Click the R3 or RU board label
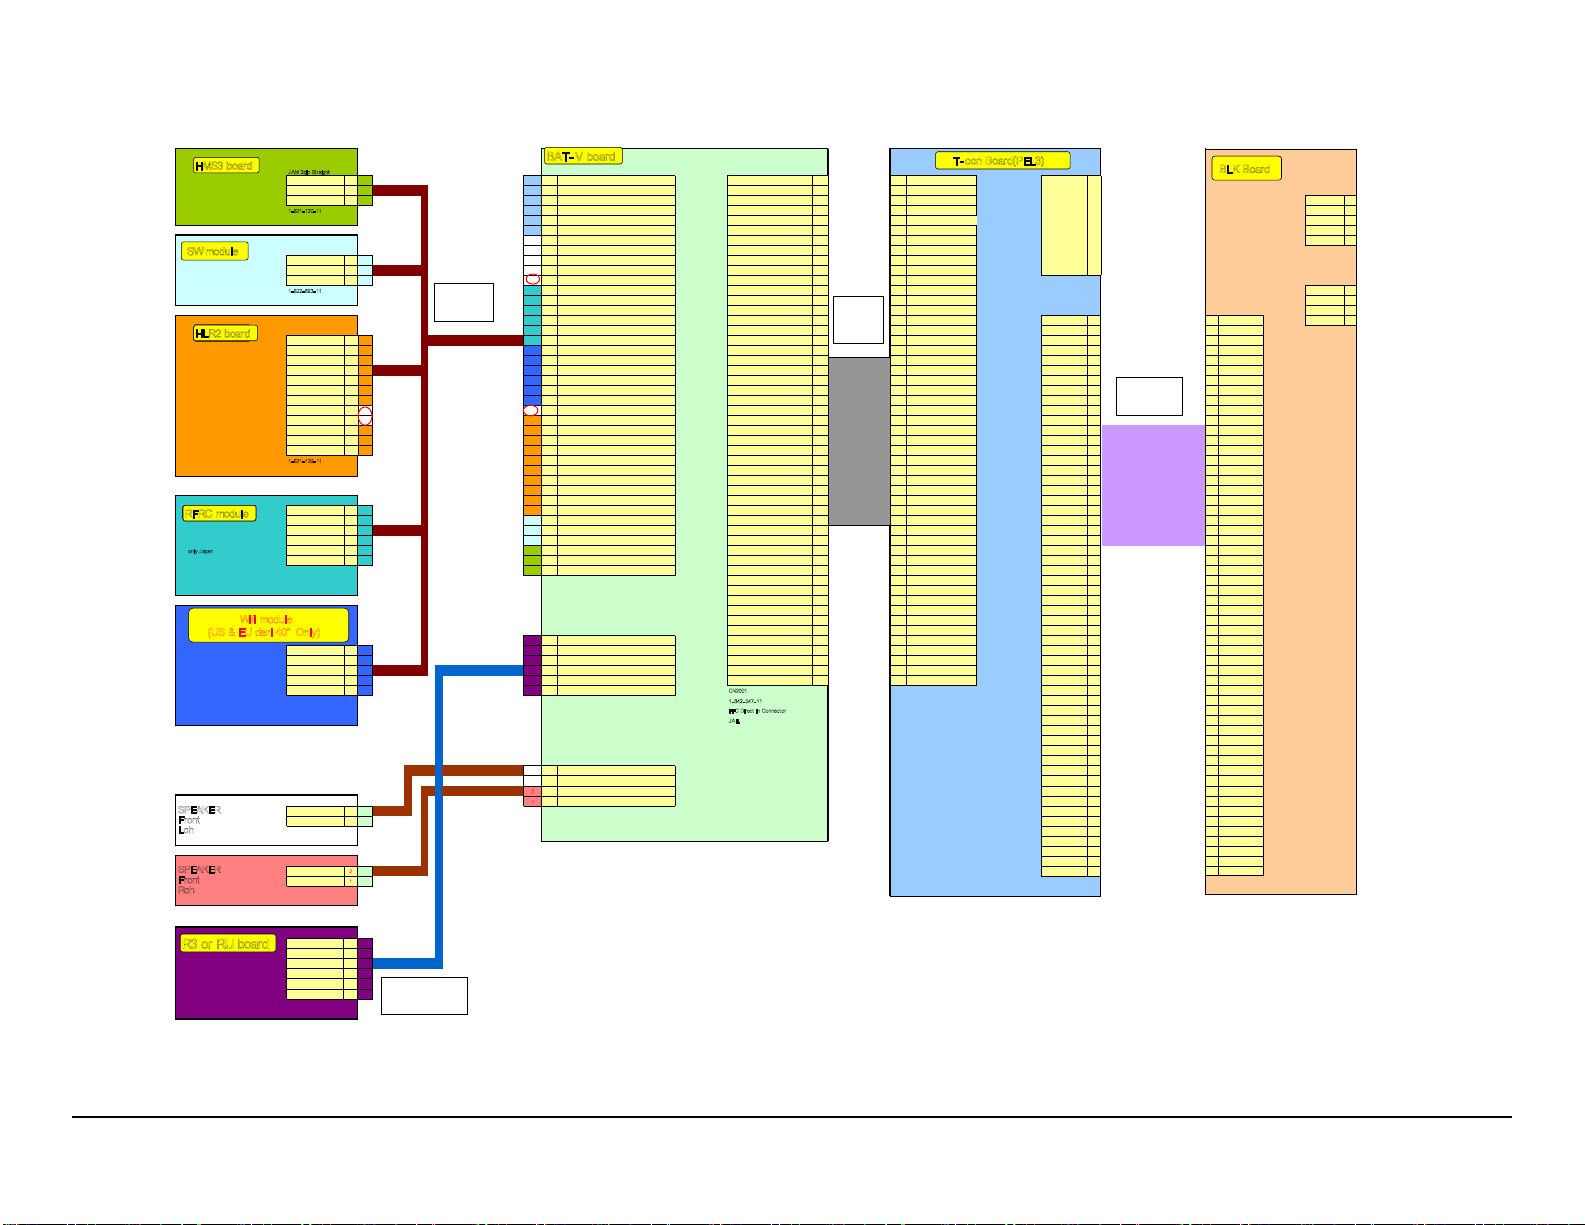This screenshot has width=1585, height=1225. pos(227,943)
